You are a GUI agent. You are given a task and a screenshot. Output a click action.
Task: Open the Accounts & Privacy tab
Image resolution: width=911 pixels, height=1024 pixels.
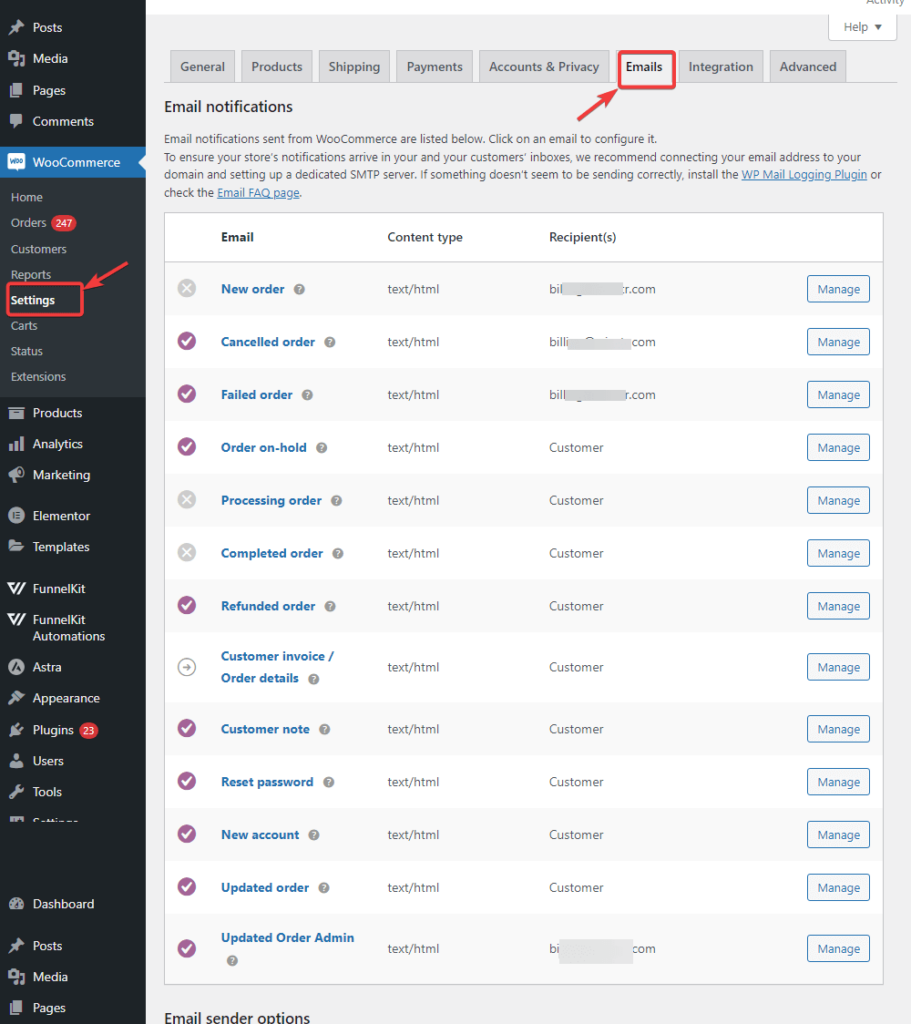[x=543, y=67]
